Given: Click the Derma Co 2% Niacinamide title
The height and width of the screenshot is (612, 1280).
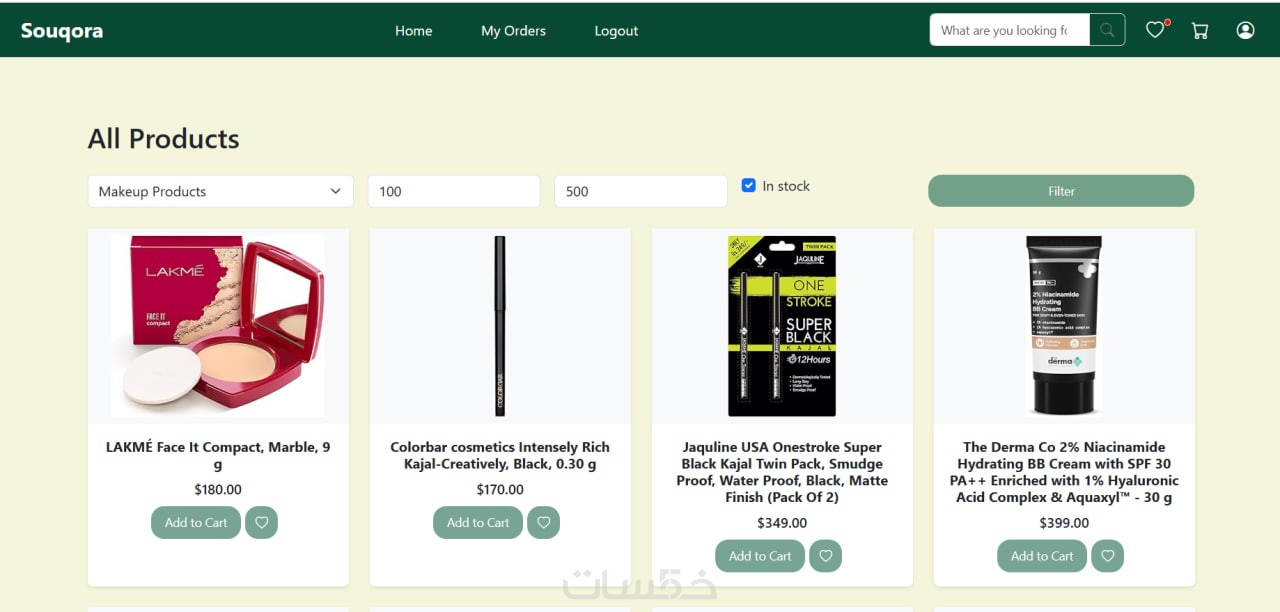Looking at the screenshot, I should [x=1064, y=472].
